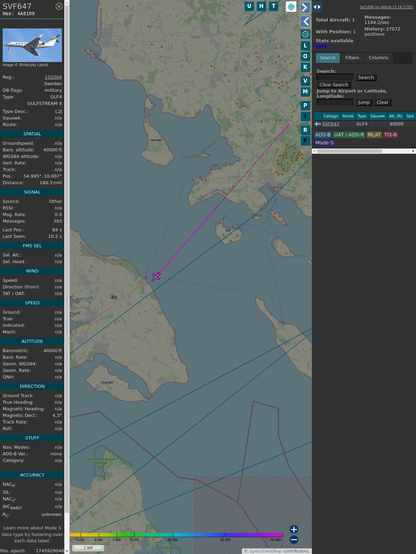
Task: Switch to the Filters tab
Action: 352,58
